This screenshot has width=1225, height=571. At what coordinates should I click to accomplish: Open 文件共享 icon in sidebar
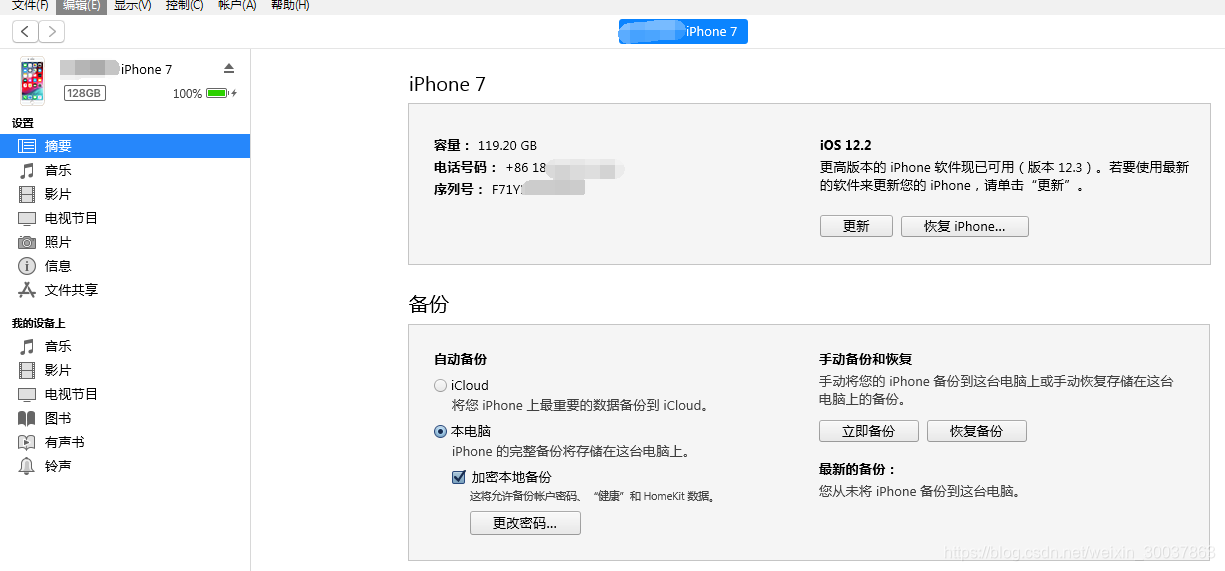pos(27,290)
